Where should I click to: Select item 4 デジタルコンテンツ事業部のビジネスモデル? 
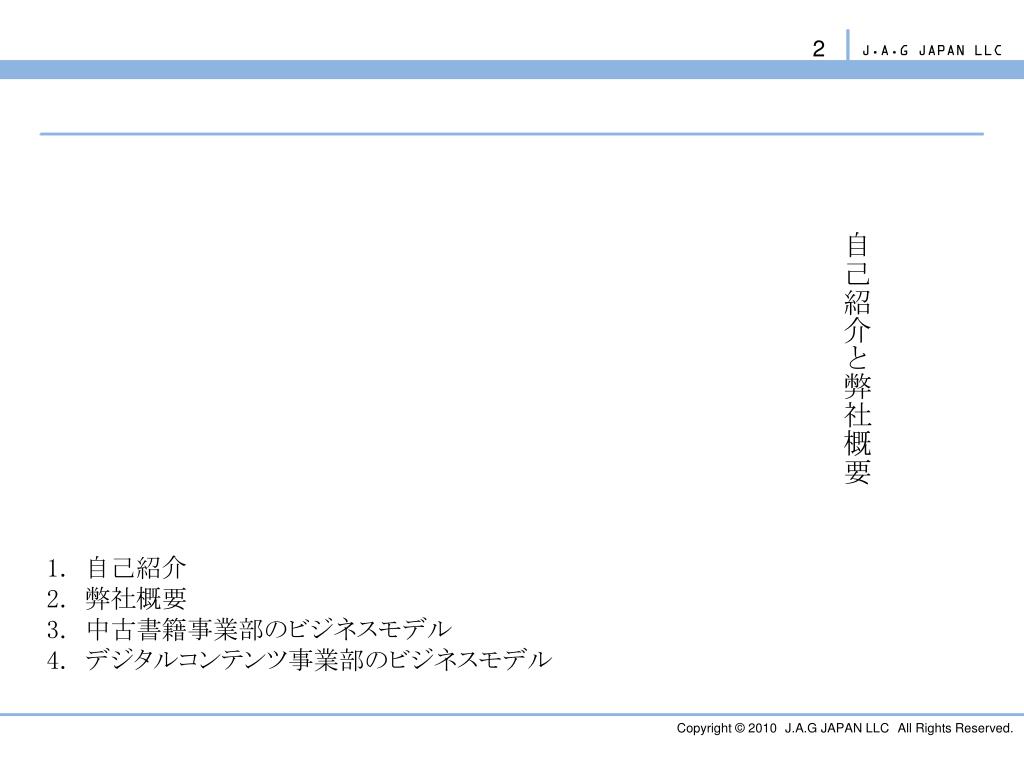click(299, 660)
